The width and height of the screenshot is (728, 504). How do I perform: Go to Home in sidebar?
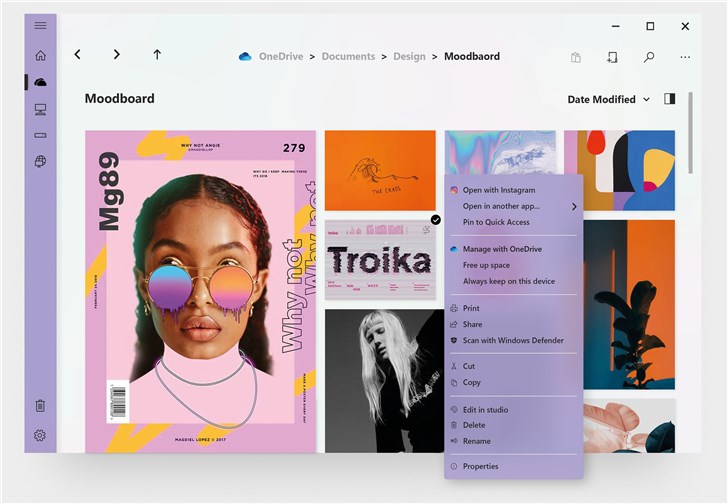pos(40,56)
